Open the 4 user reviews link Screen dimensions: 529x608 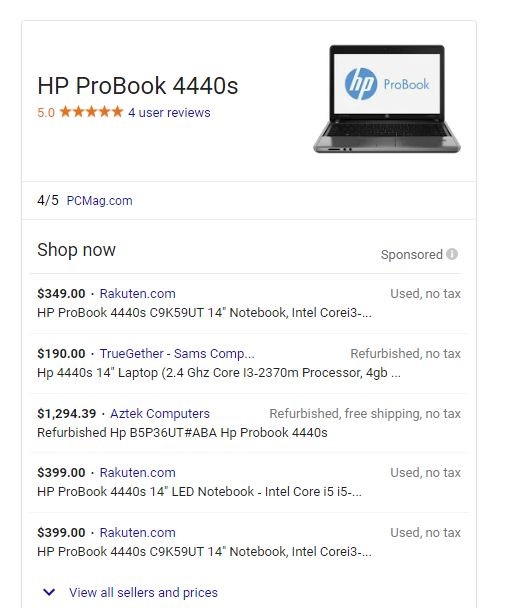tap(169, 112)
